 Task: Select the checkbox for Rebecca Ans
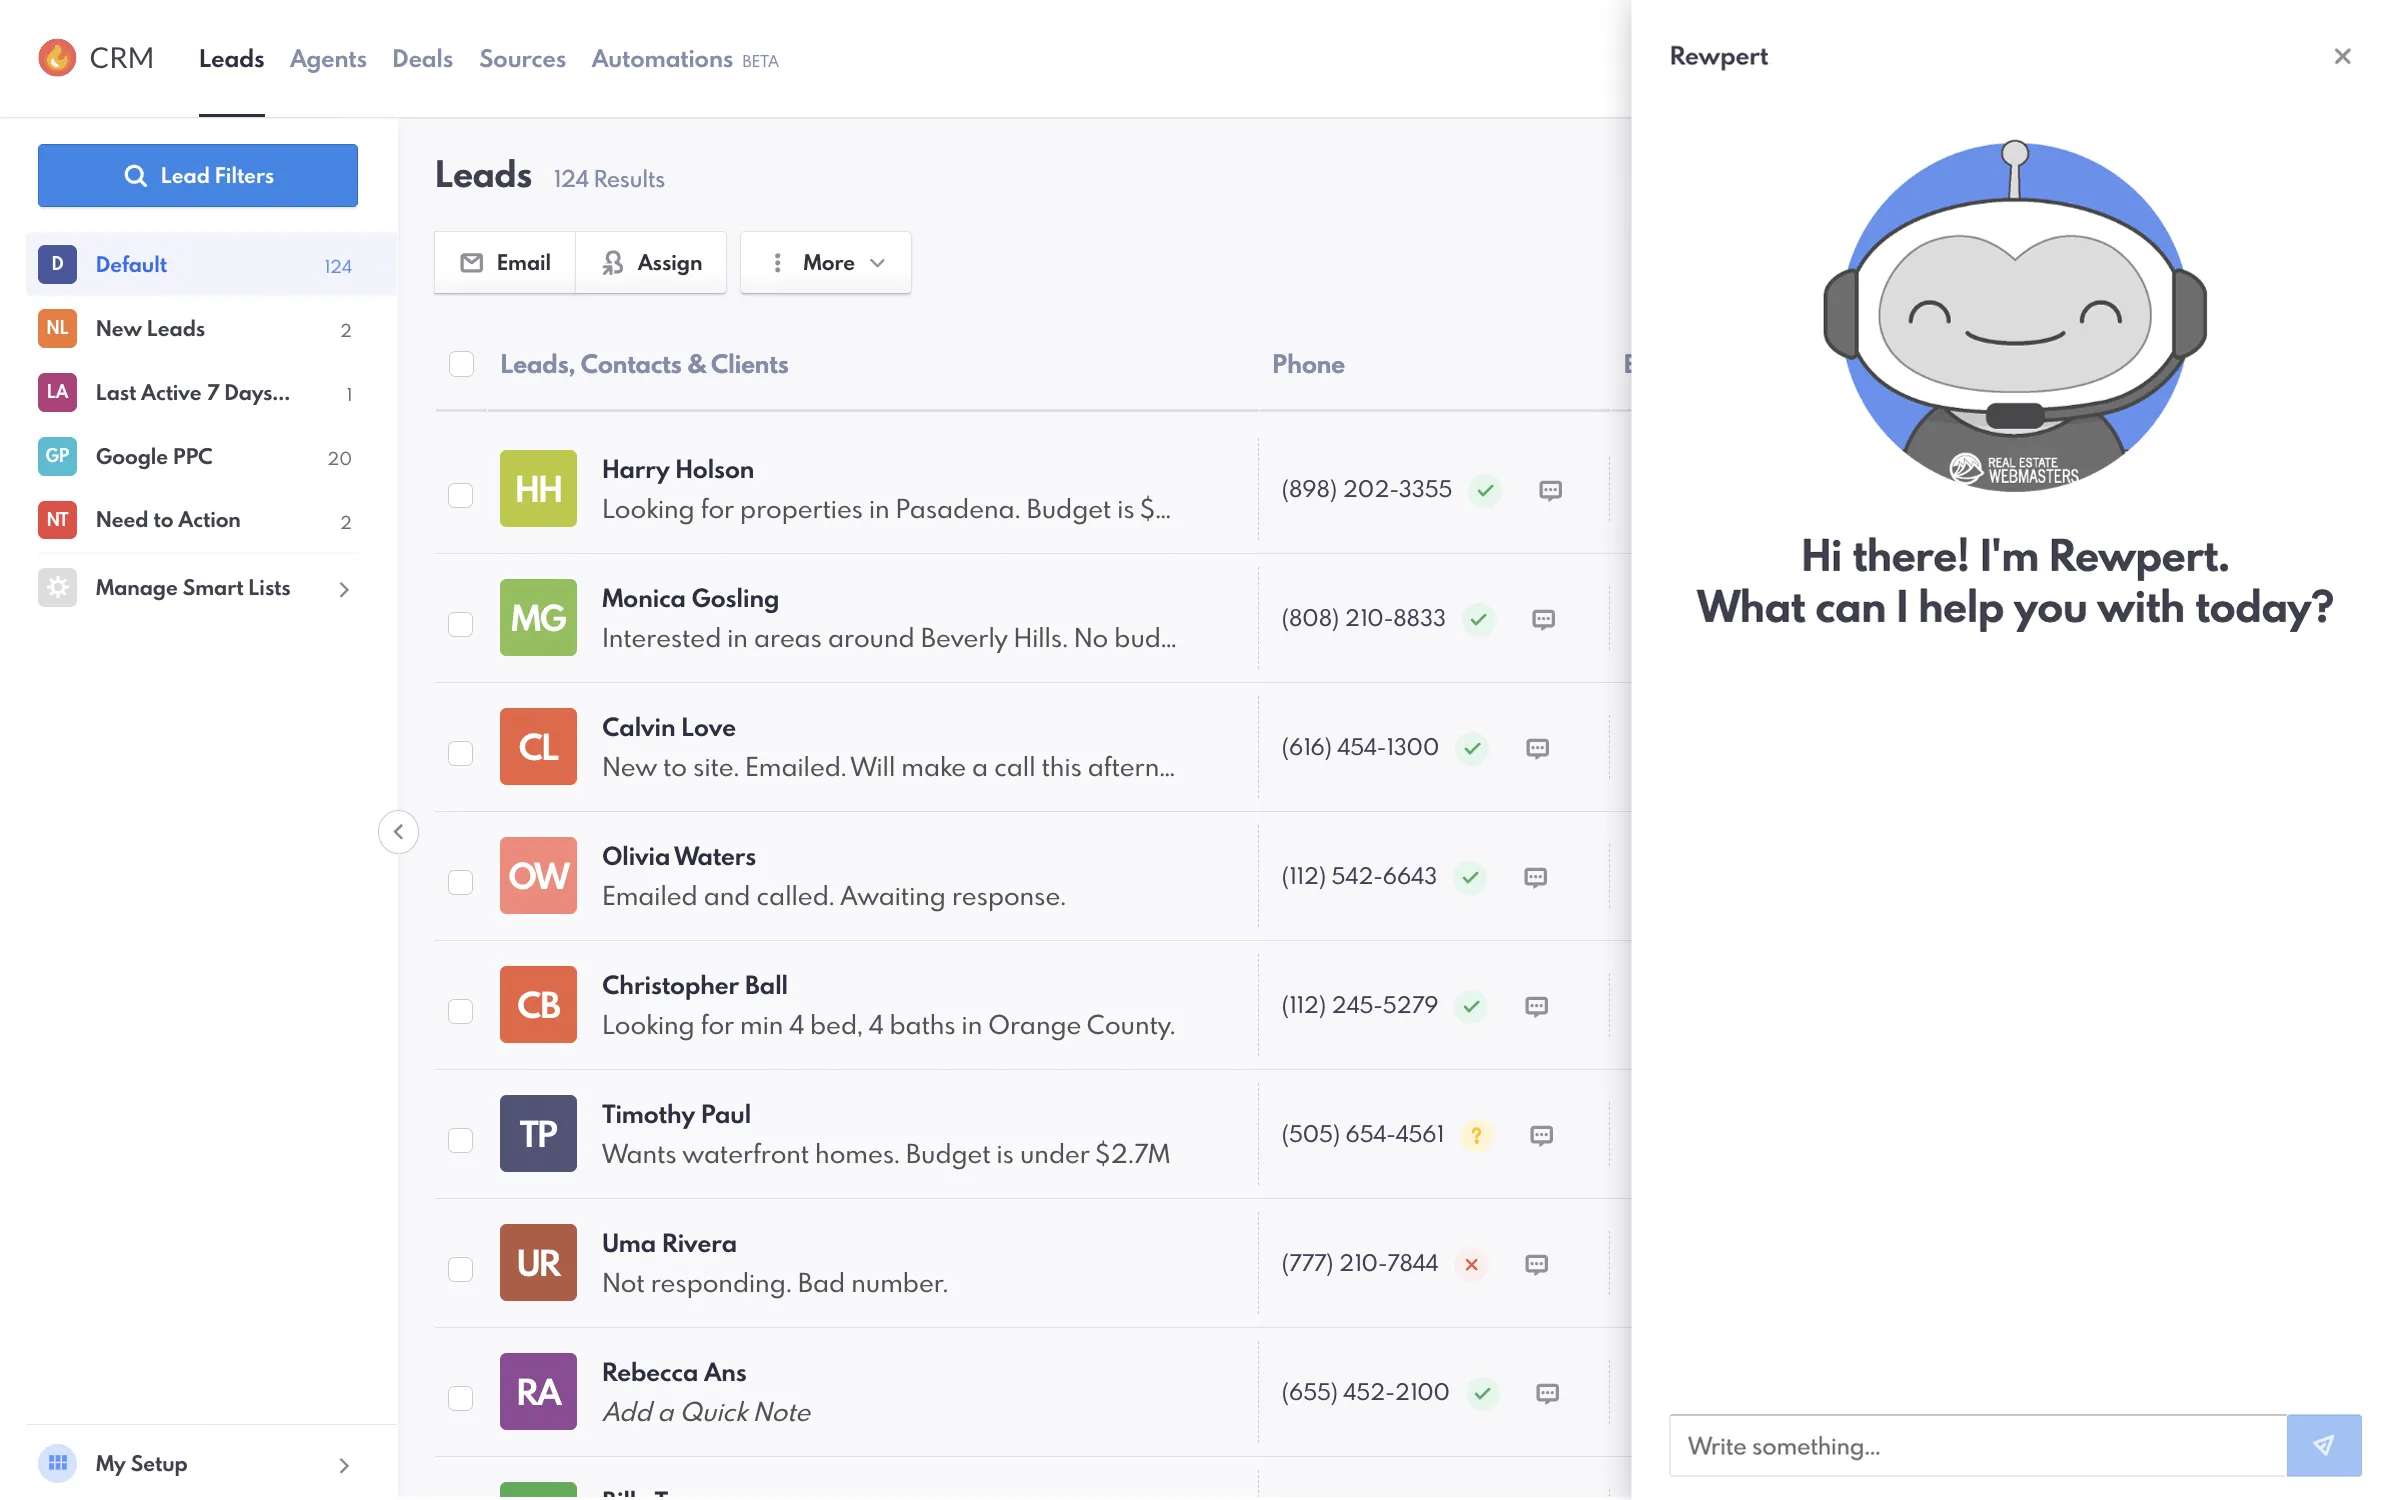tap(460, 1398)
